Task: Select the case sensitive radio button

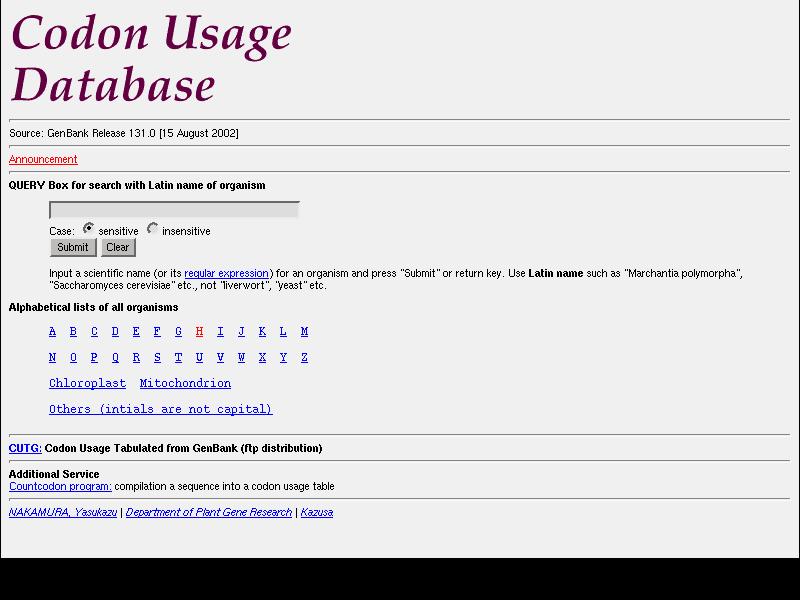Action: click(89, 229)
